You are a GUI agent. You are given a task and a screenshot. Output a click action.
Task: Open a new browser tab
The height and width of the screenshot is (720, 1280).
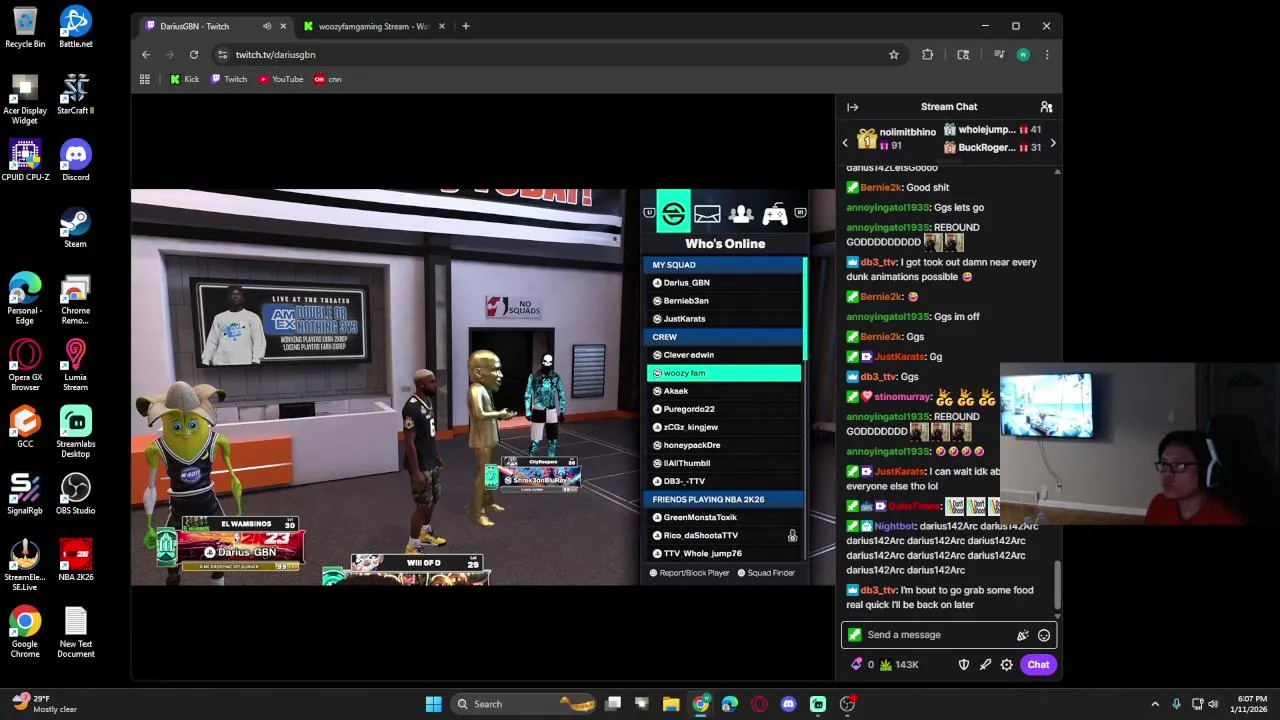[x=465, y=26]
